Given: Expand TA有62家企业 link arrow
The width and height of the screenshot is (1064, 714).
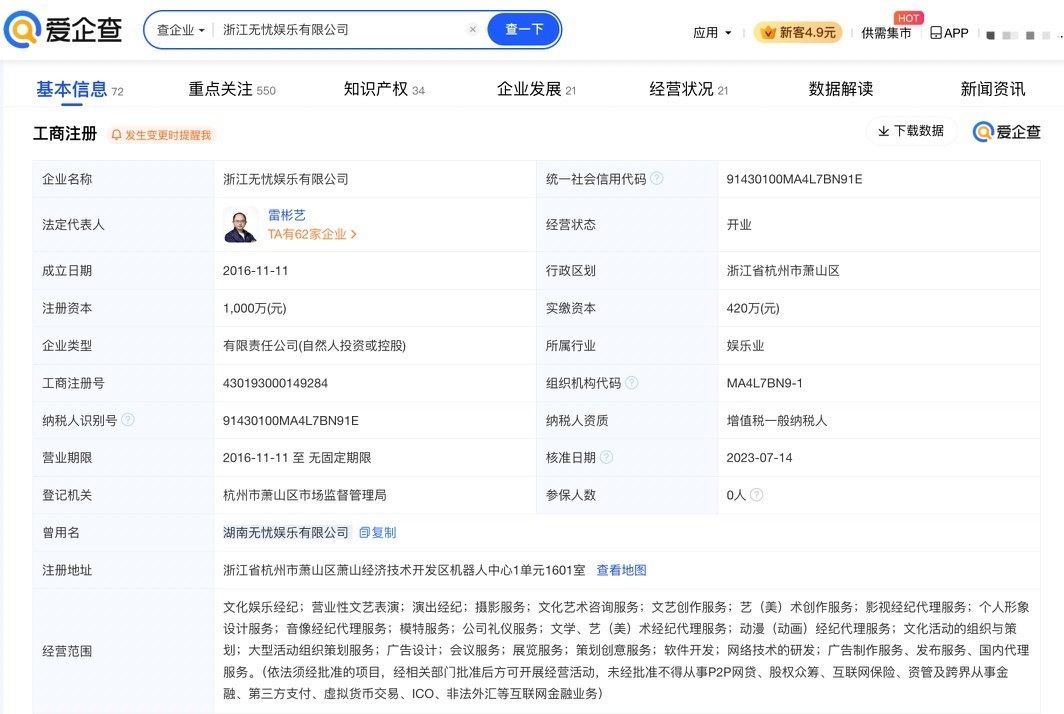Looking at the screenshot, I should (354, 235).
